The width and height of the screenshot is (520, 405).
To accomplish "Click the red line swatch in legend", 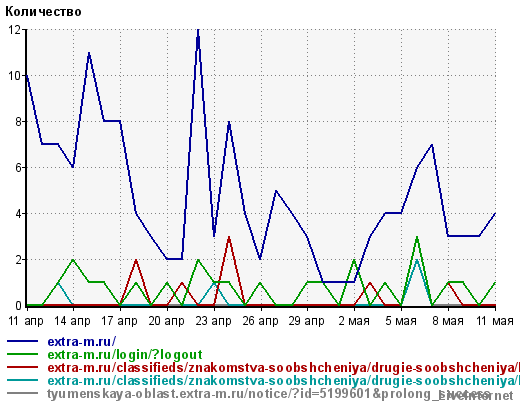I will tap(22, 367).
